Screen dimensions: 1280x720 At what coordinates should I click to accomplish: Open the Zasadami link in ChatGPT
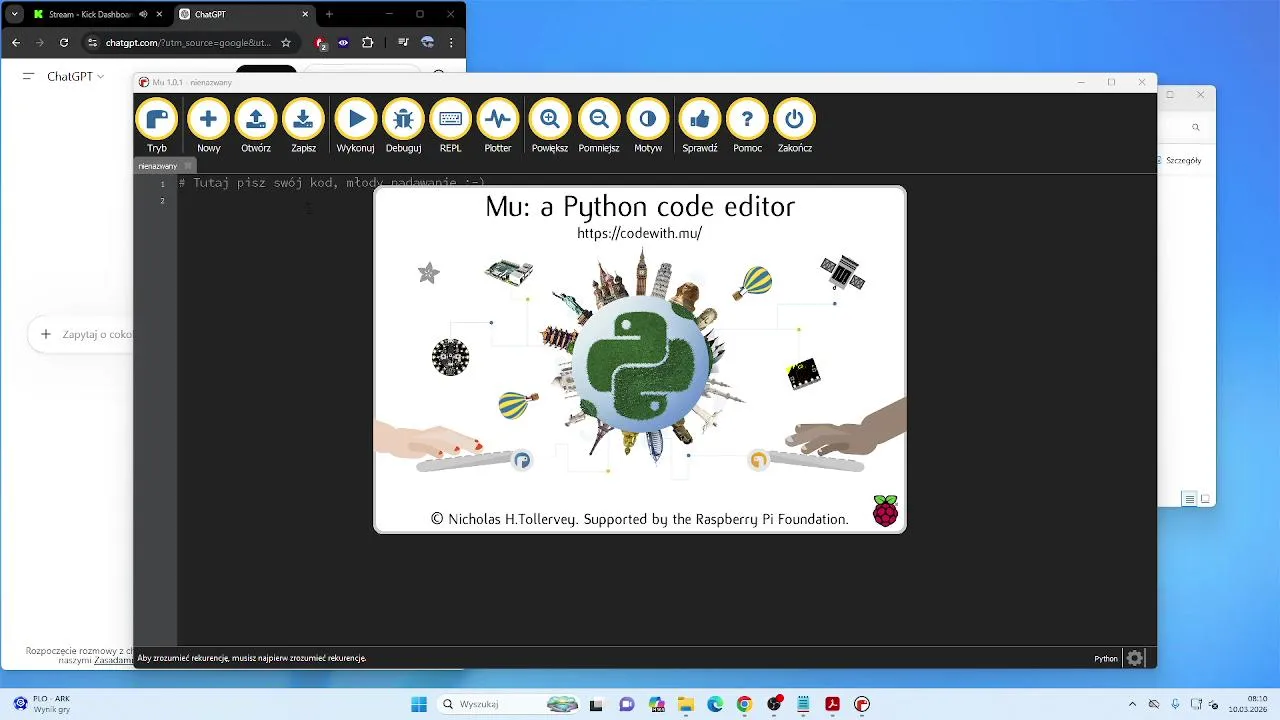(x=113, y=660)
